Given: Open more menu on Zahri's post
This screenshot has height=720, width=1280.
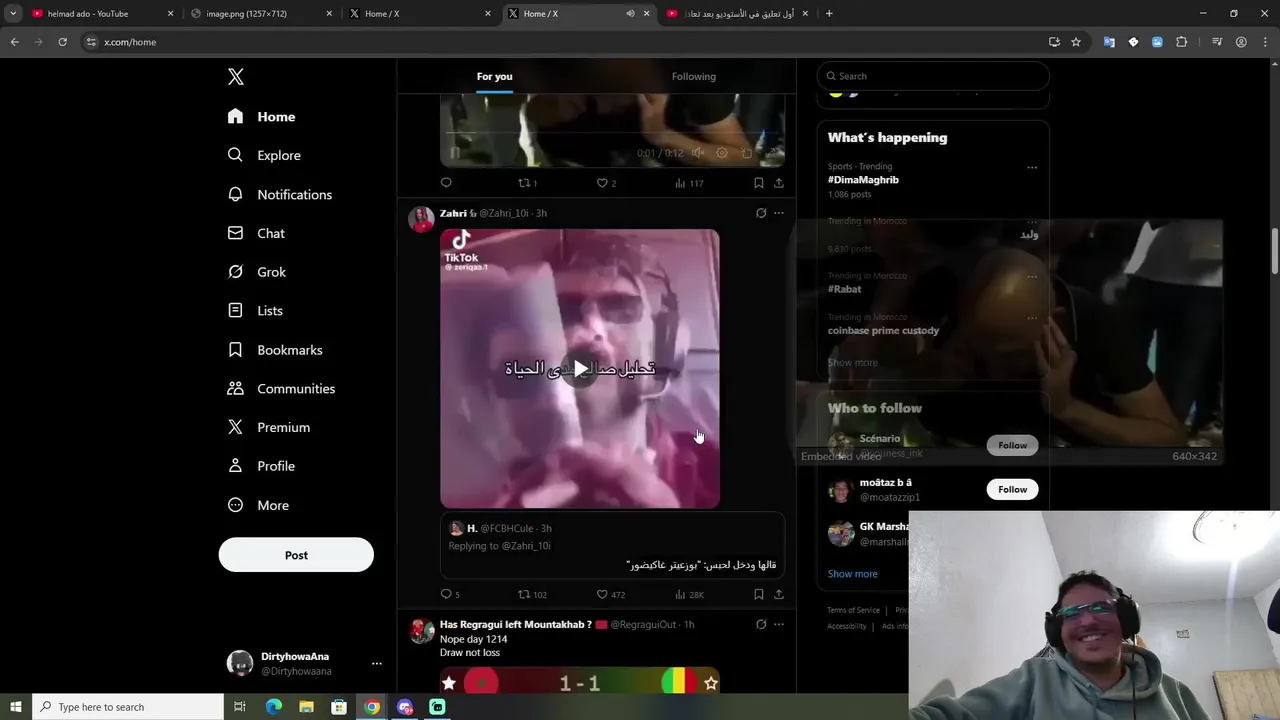Looking at the screenshot, I should point(779,213).
